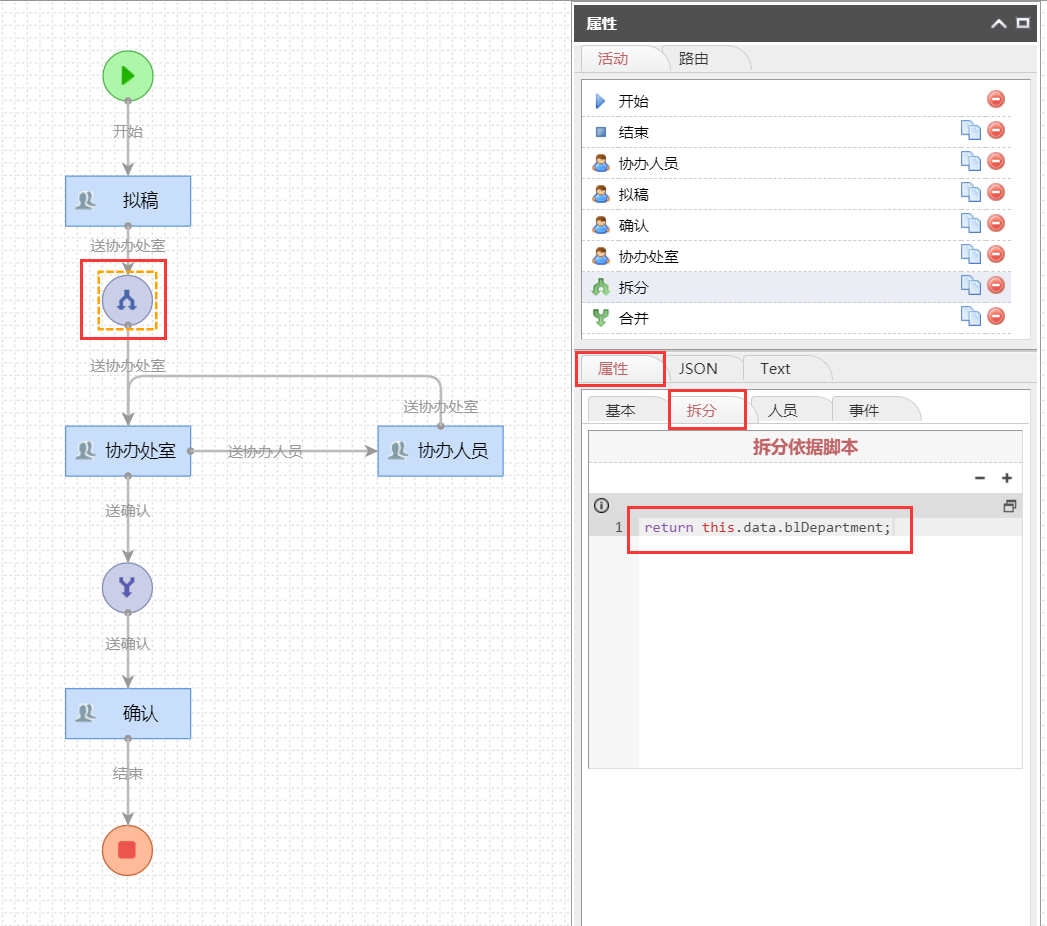Copy the 拟稿 activity in list
This screenshot has height=926, width=1047.
coord(970,192)
